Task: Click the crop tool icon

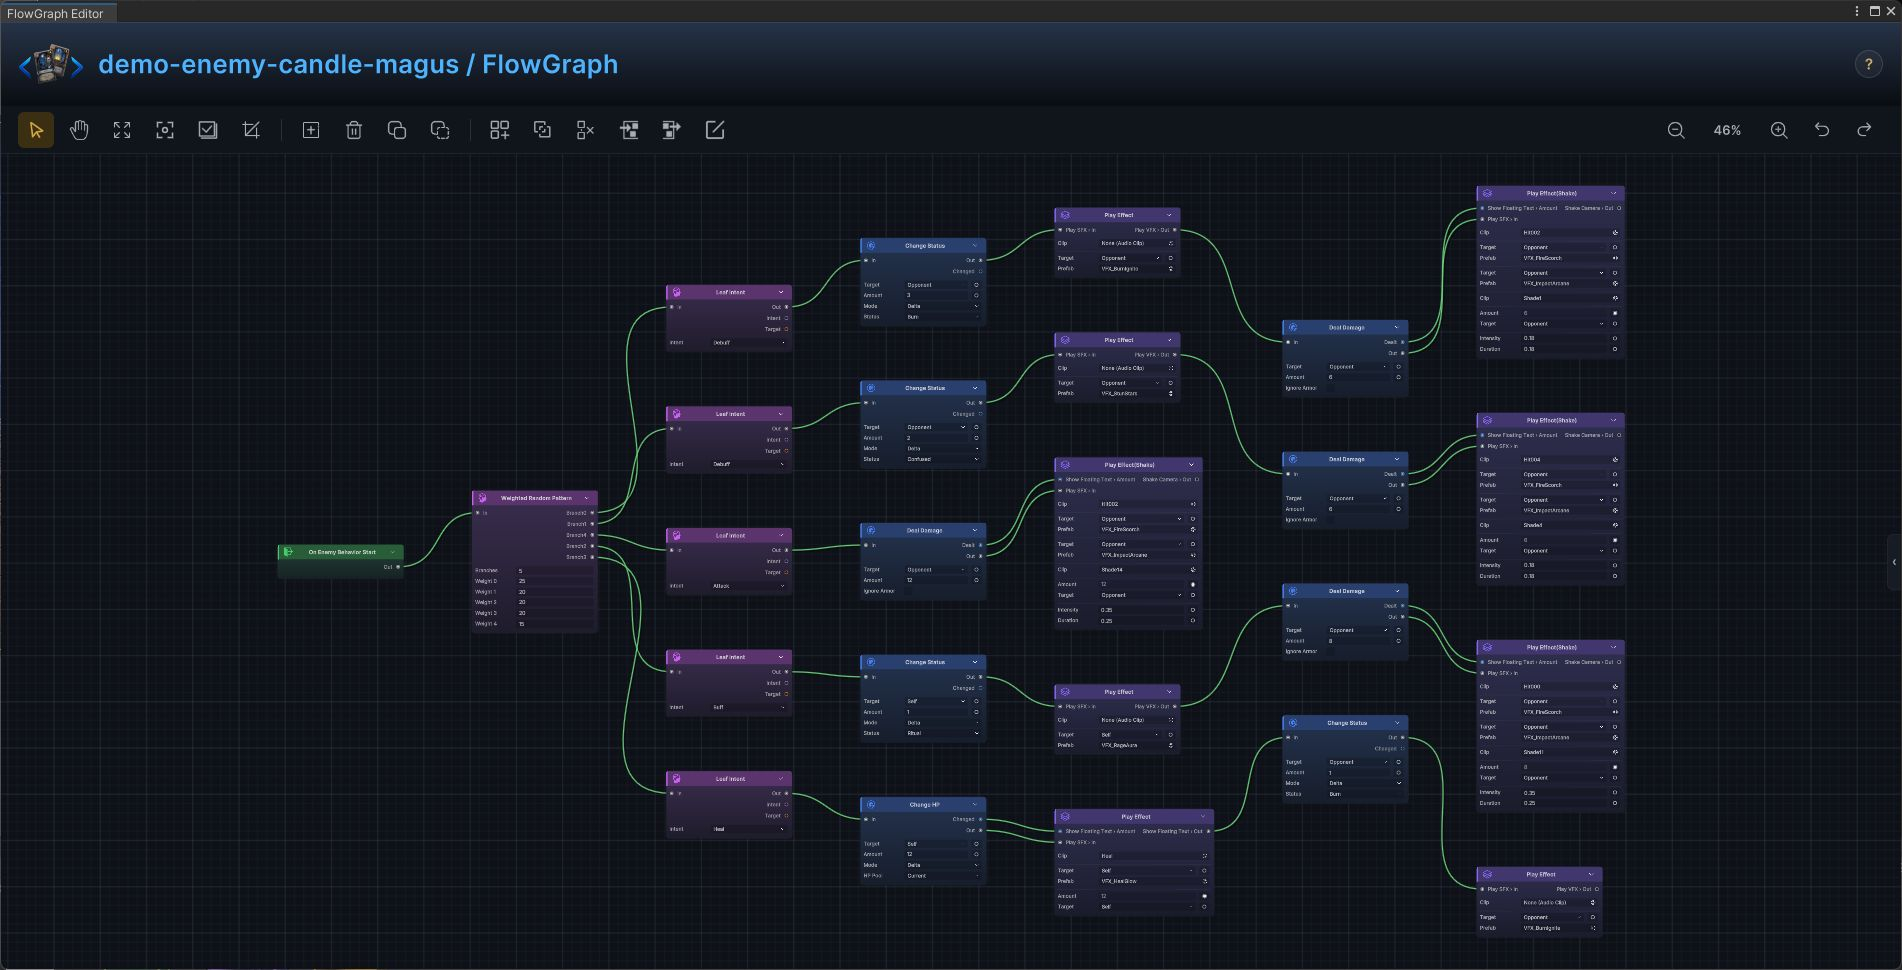Action: pyautogui.click(x=251, y=130)
